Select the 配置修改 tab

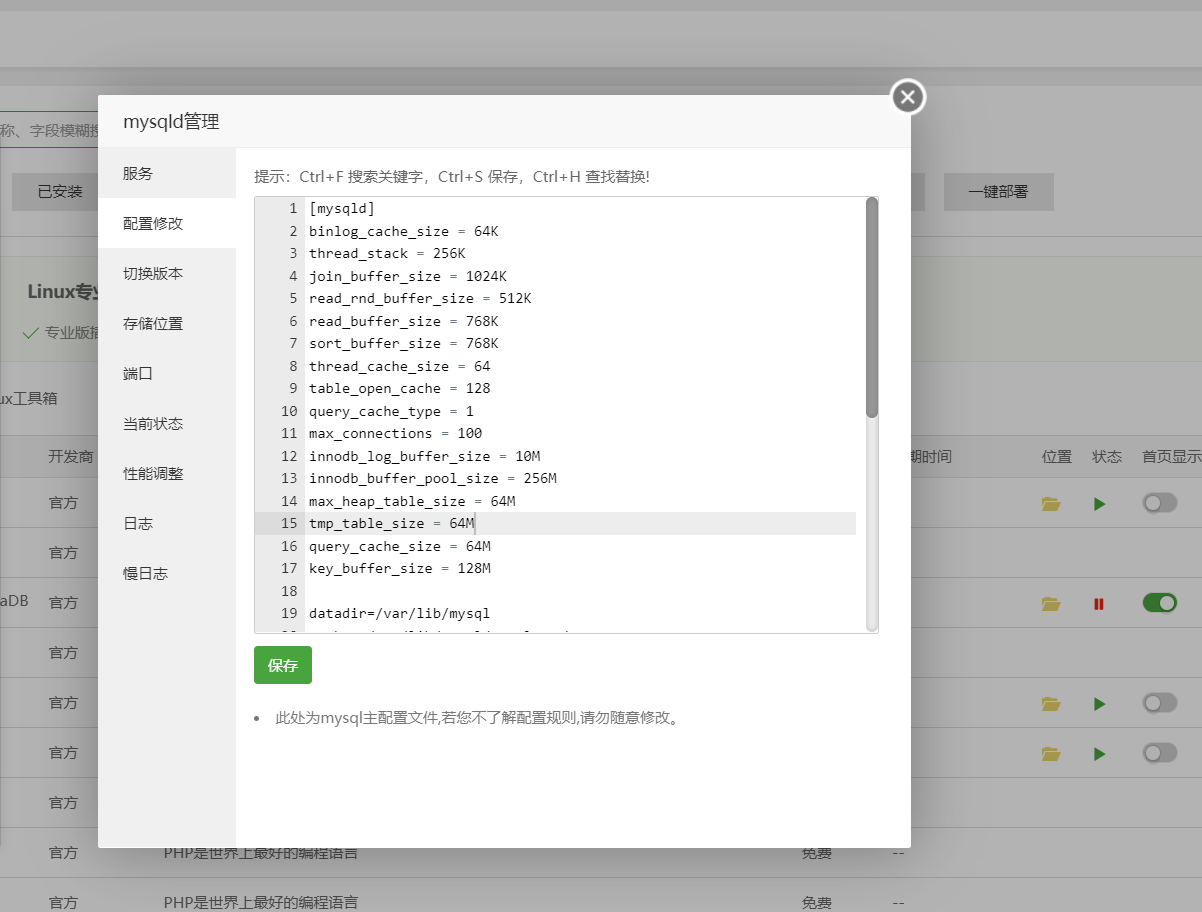167,223
